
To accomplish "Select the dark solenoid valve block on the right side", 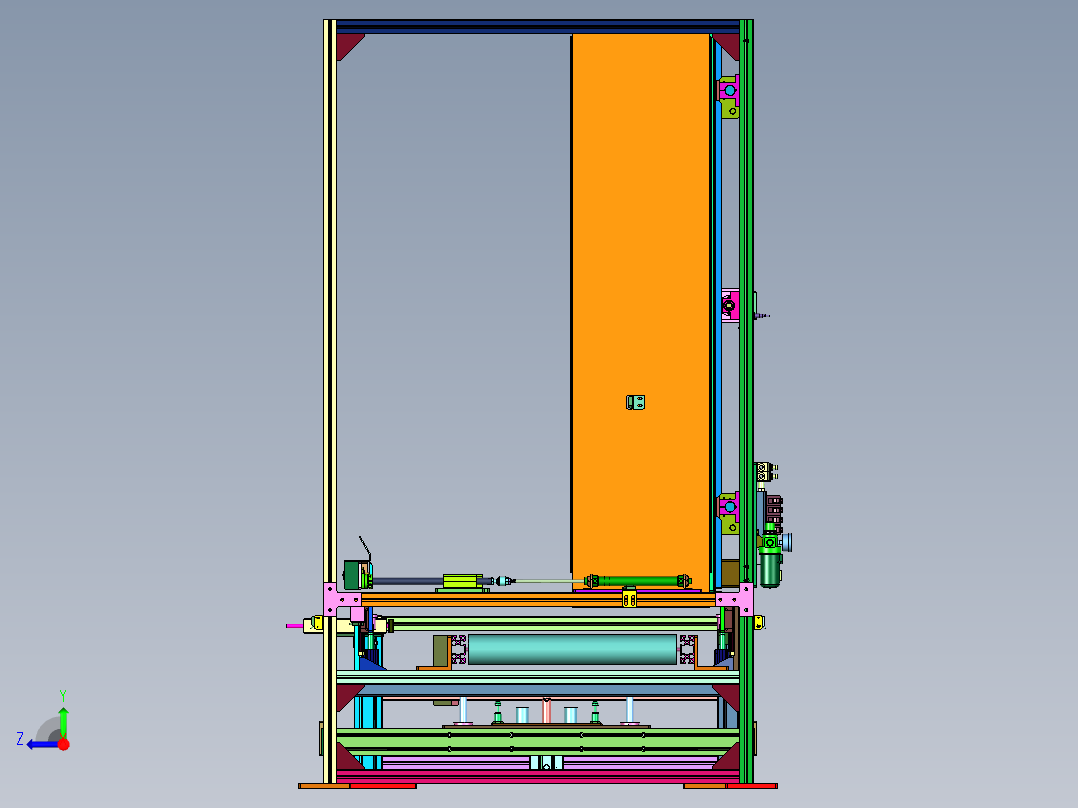I will coord(773,510).
